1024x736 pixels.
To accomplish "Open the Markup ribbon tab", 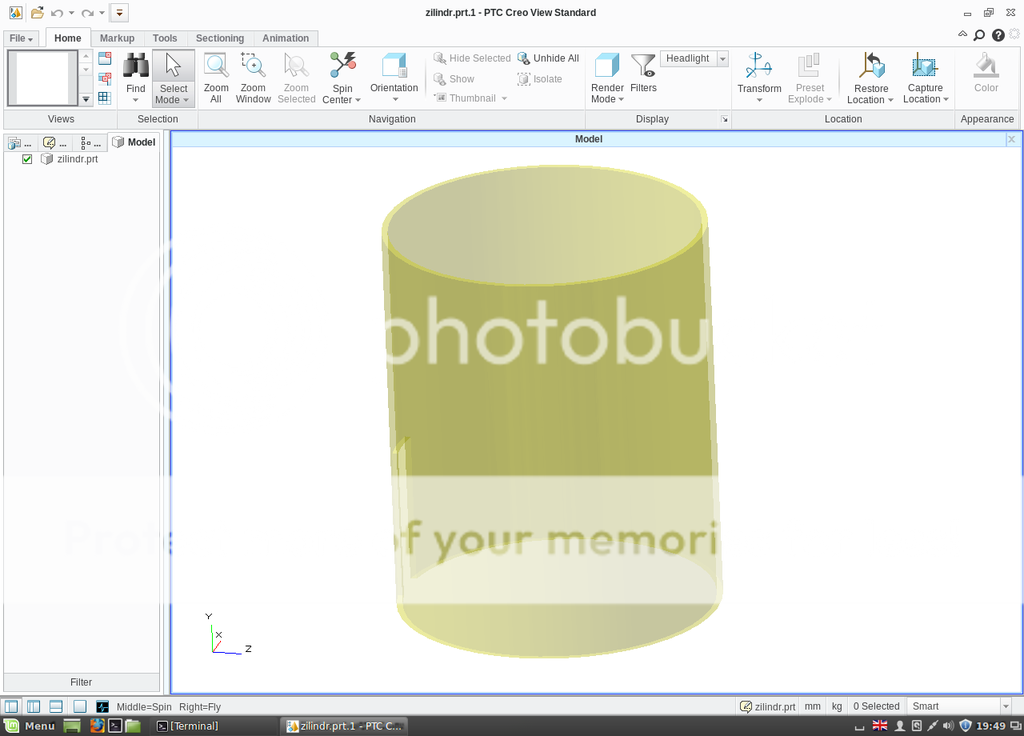I will pyautogui.click(x=117, y=38).
